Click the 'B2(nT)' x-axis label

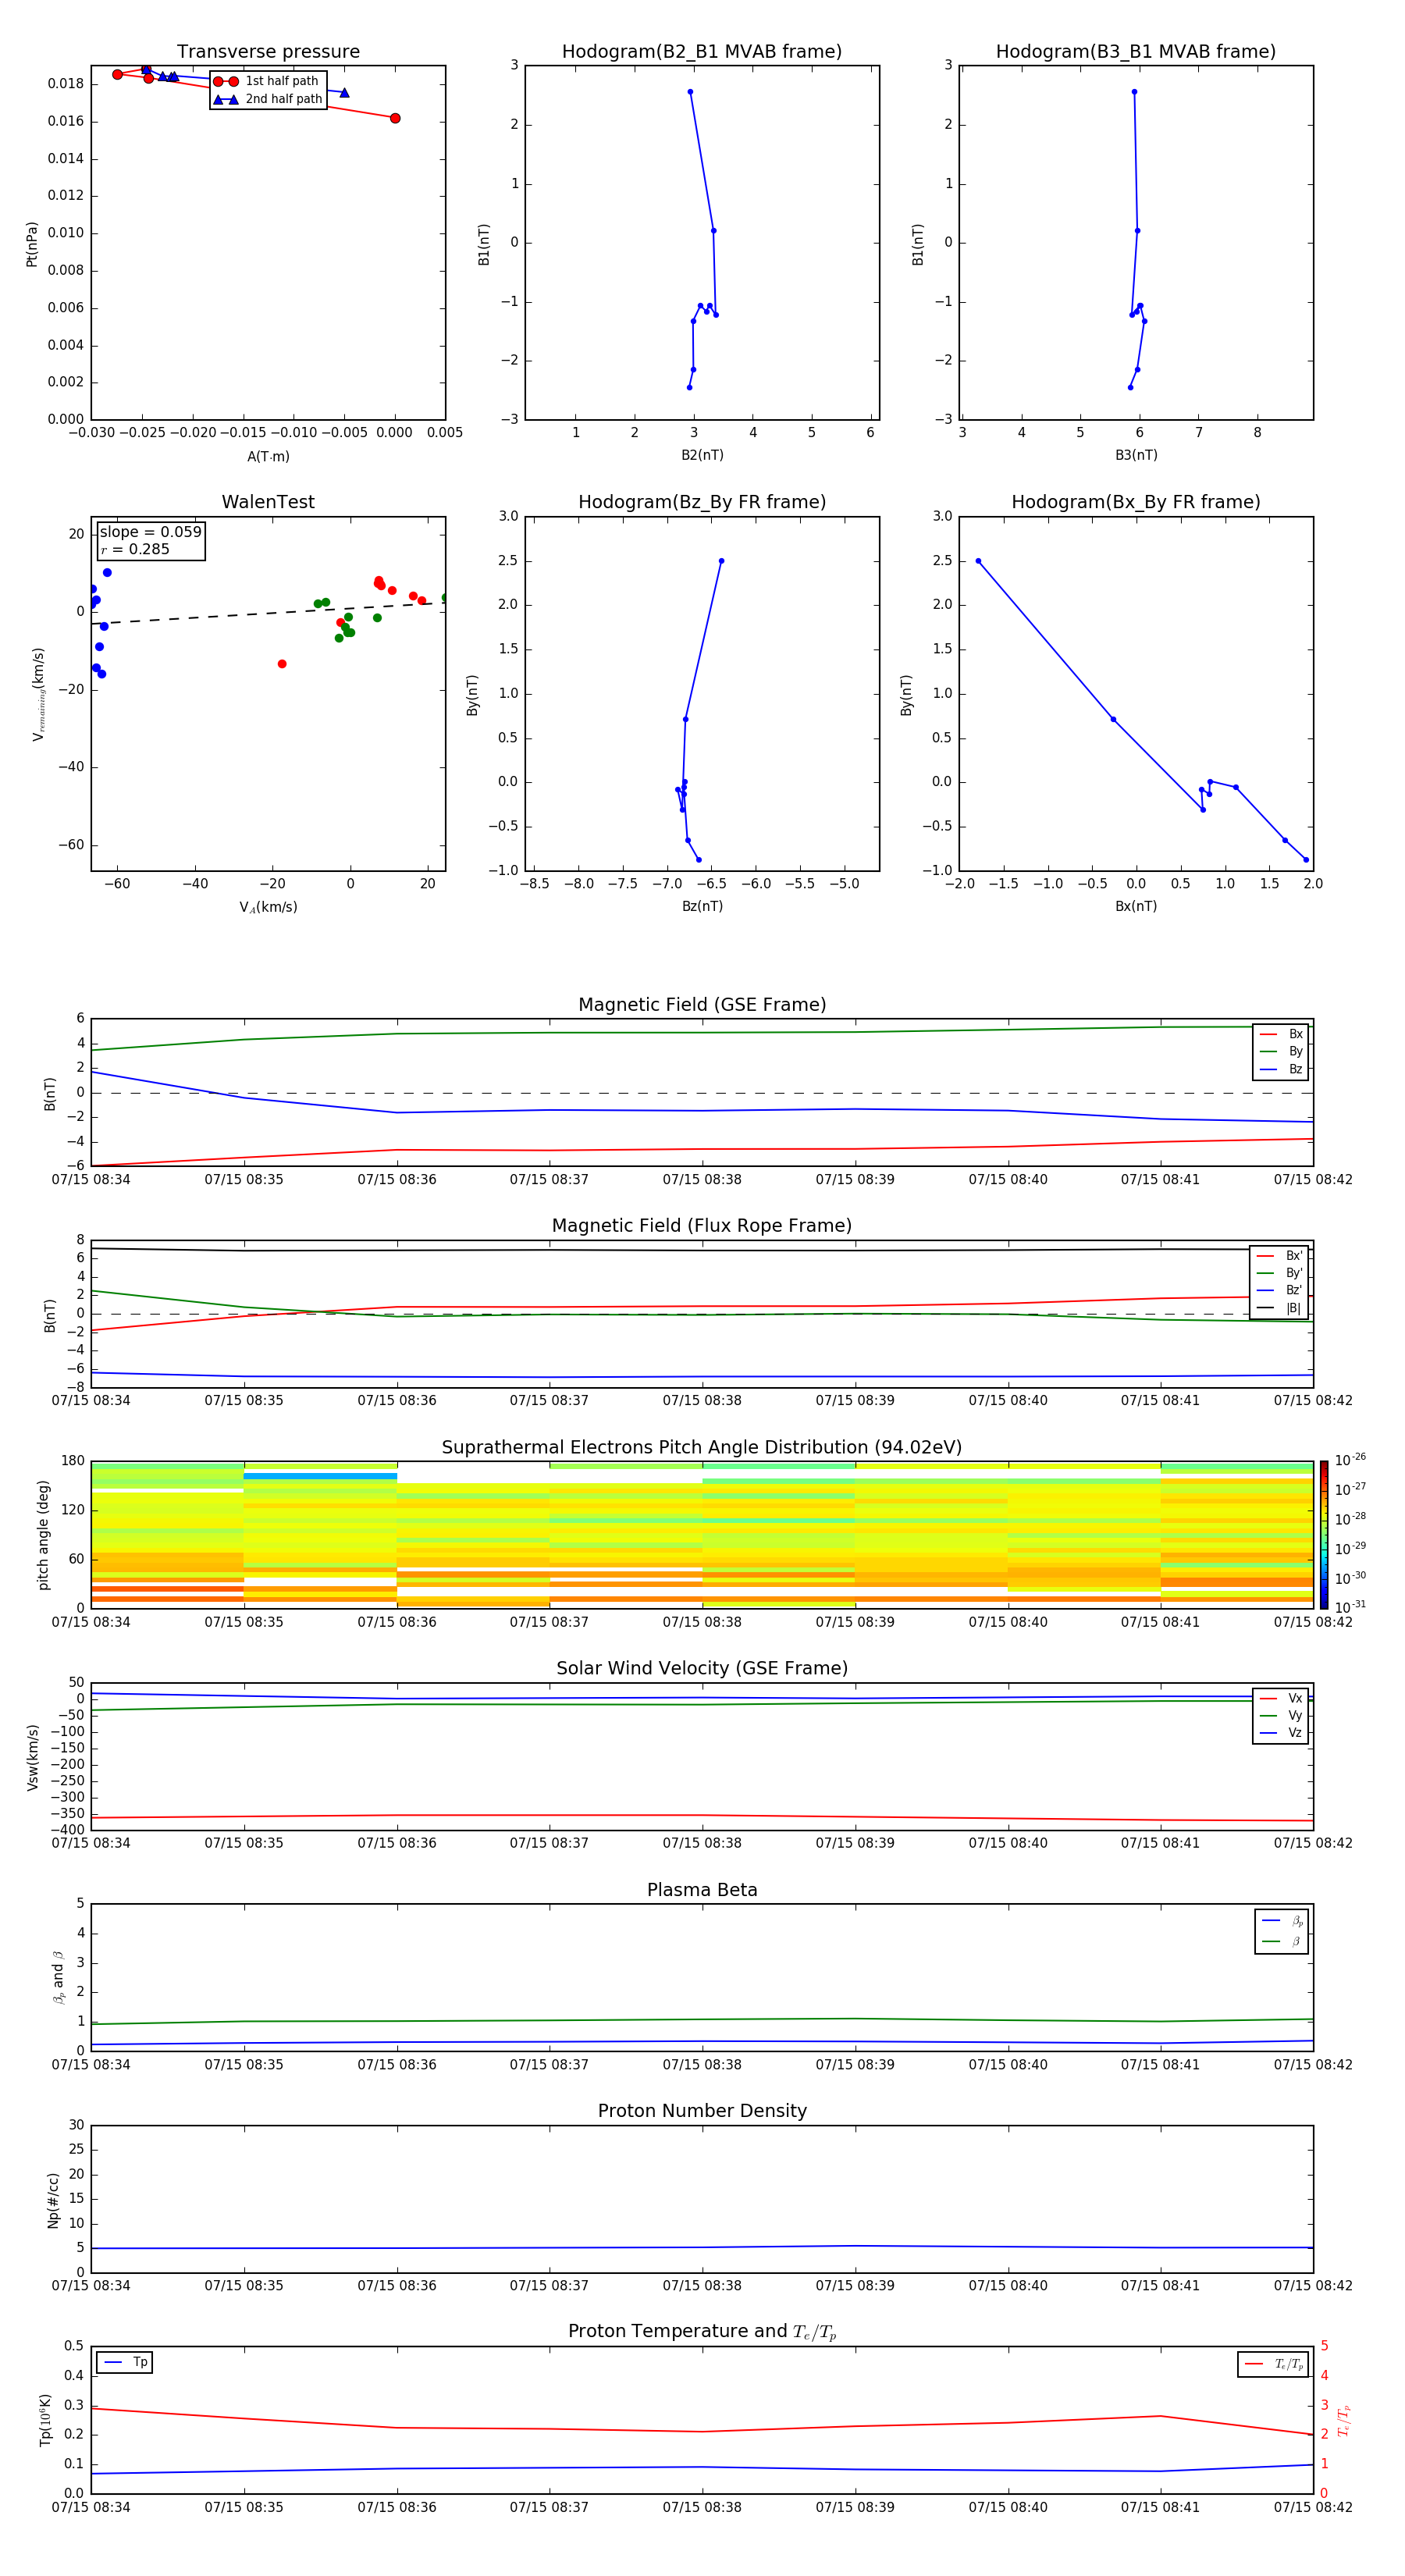coord(702,455)
